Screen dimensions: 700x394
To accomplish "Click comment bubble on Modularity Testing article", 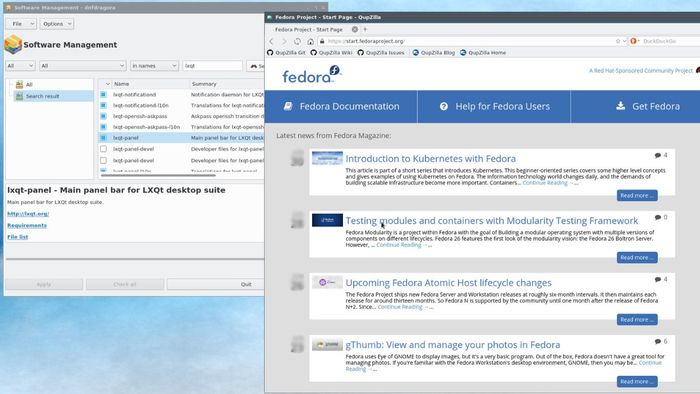I will [658, 217].
